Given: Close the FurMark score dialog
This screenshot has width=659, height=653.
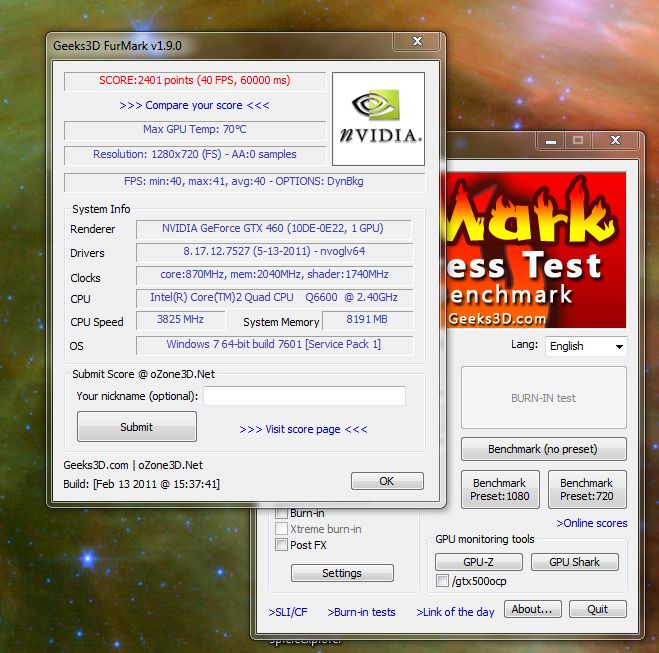Looking at the screenshot, I should point(417,41).
